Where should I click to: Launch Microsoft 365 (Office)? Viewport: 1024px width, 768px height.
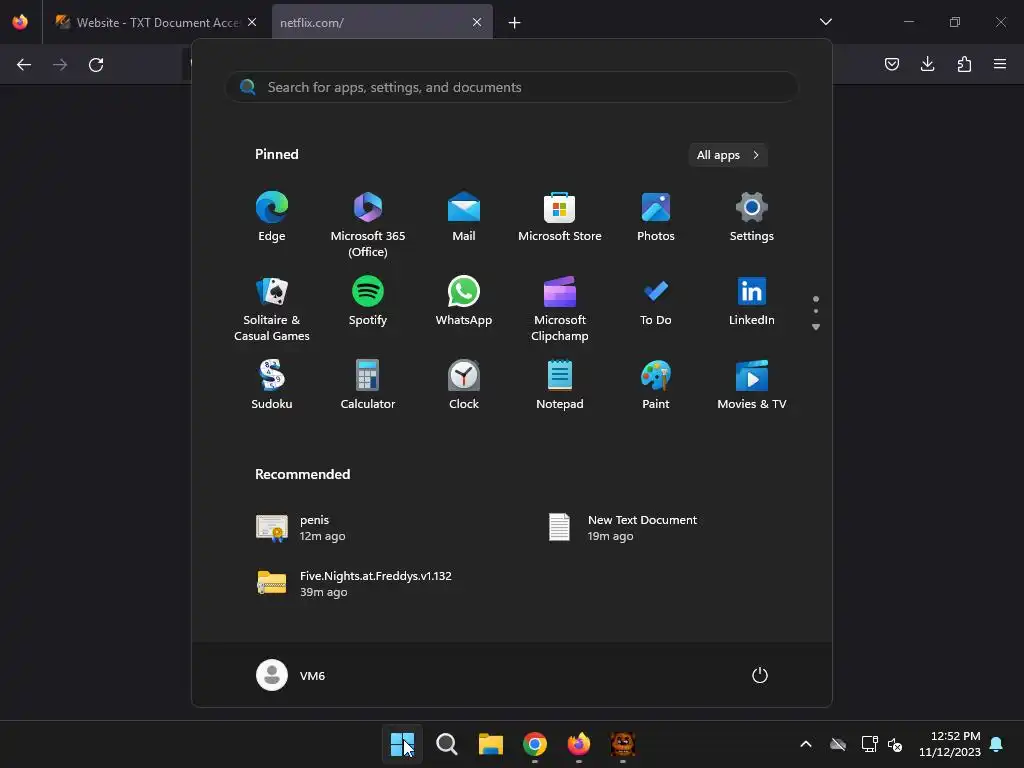click(x=368, y=225)
